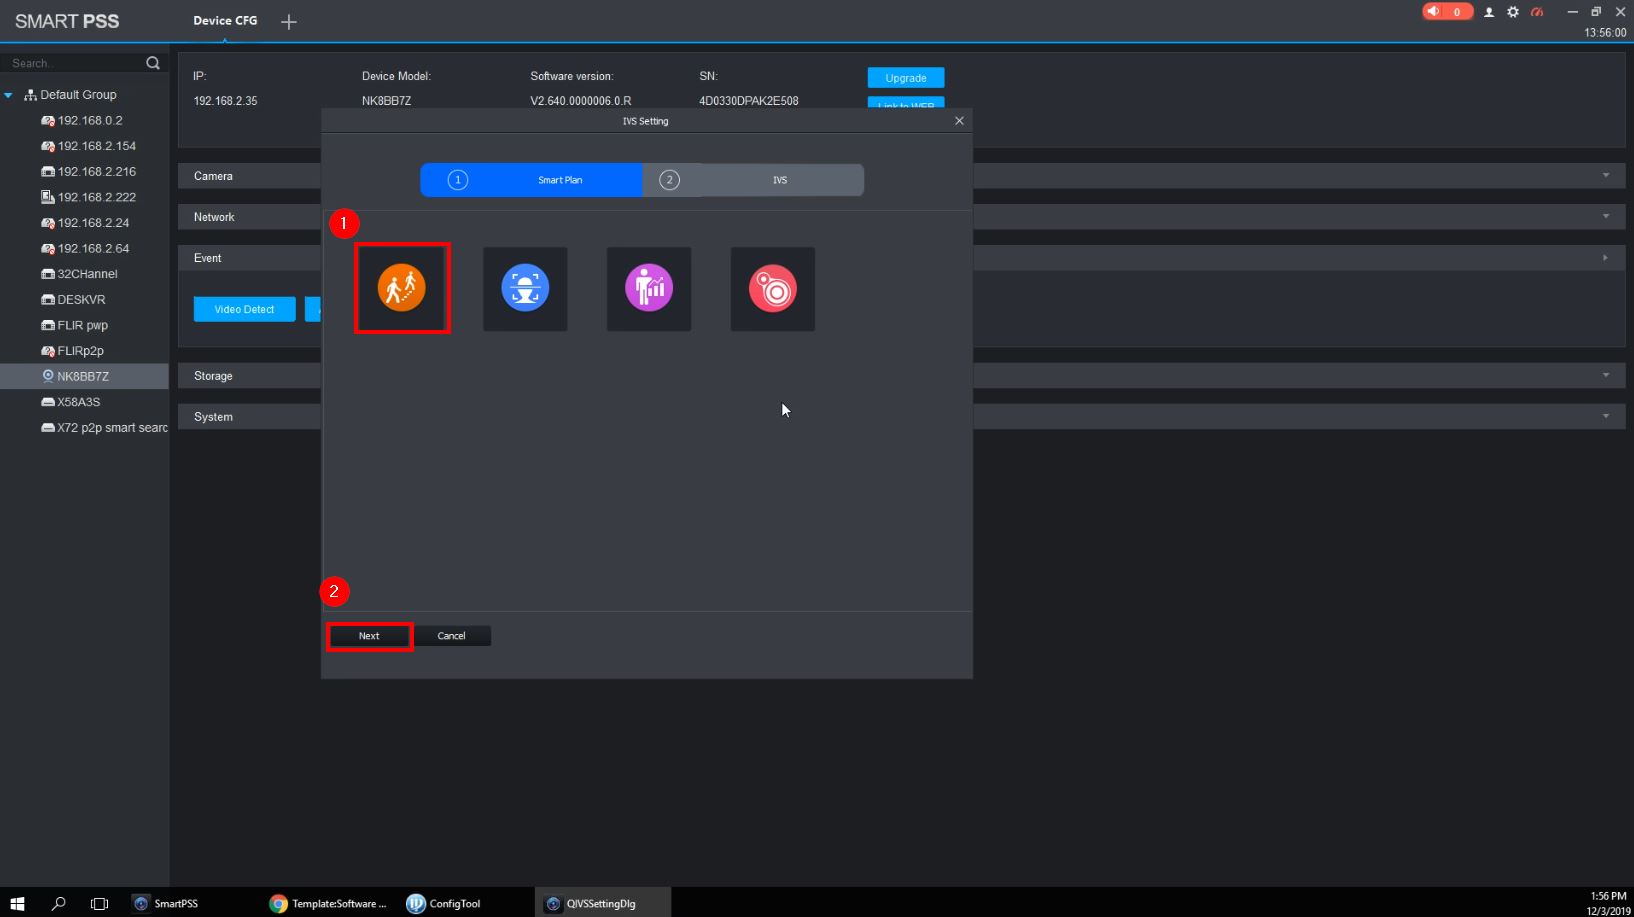Expand the Storage section arrow
This screenshot has width=1634, height=917.
(1606, 376)
